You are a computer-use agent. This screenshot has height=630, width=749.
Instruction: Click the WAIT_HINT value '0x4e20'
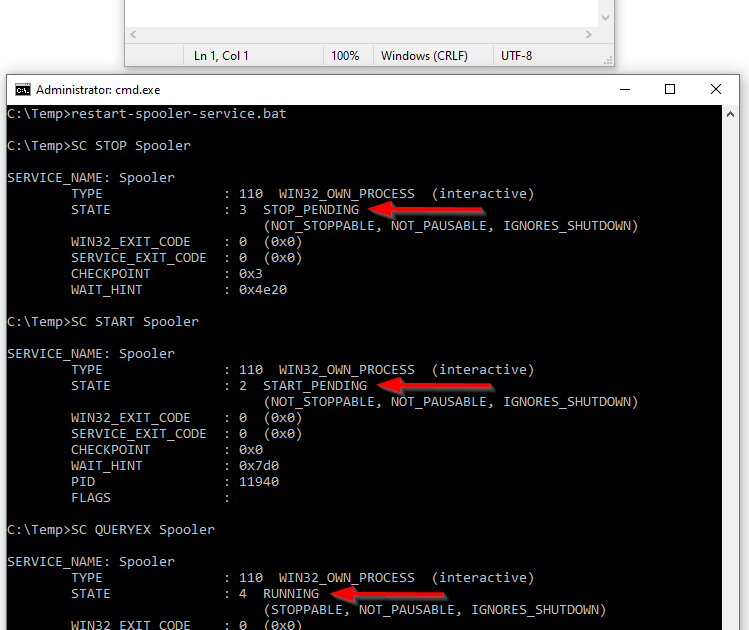(263, 290)
